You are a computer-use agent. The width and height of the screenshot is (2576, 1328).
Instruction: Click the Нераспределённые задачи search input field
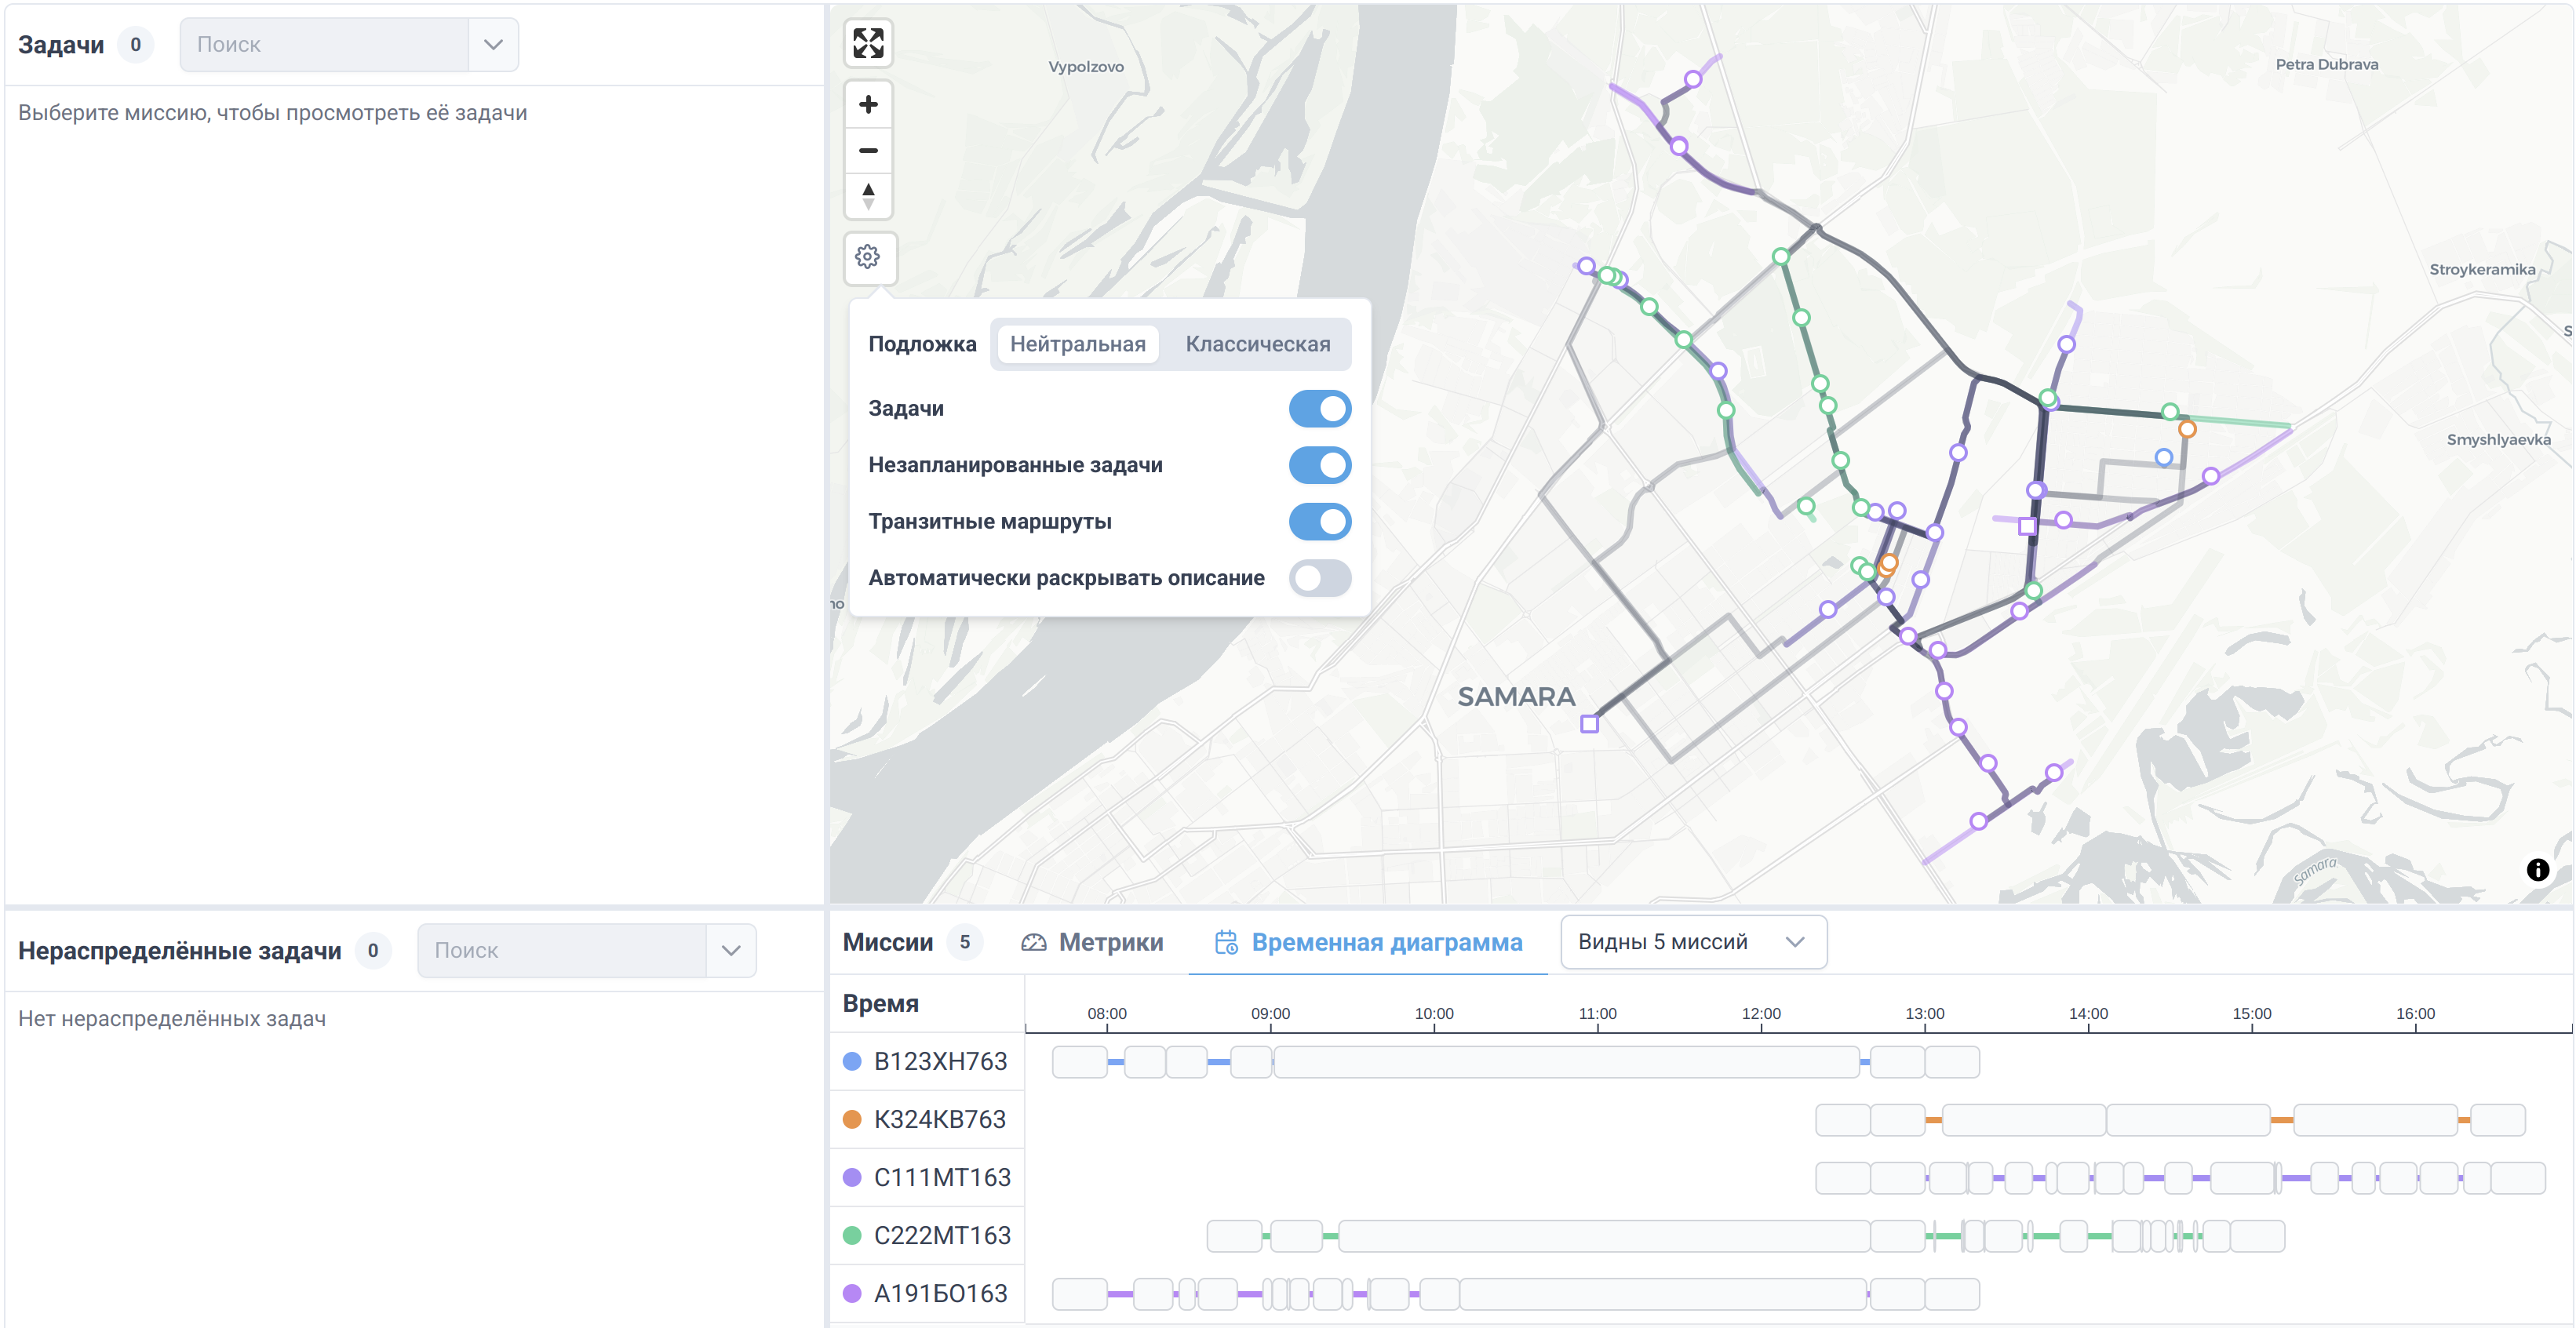point(562,951)
